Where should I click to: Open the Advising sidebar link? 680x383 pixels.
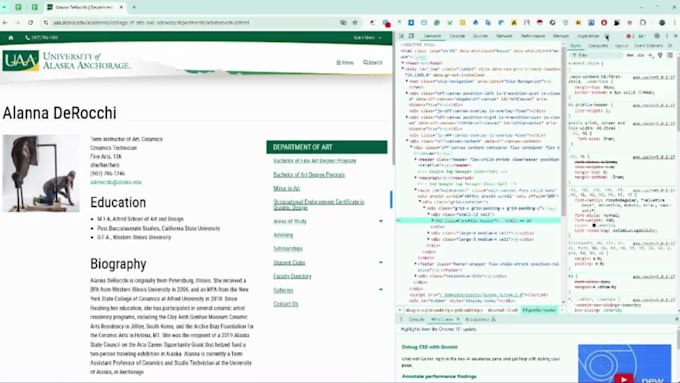(x=283, y=235)
